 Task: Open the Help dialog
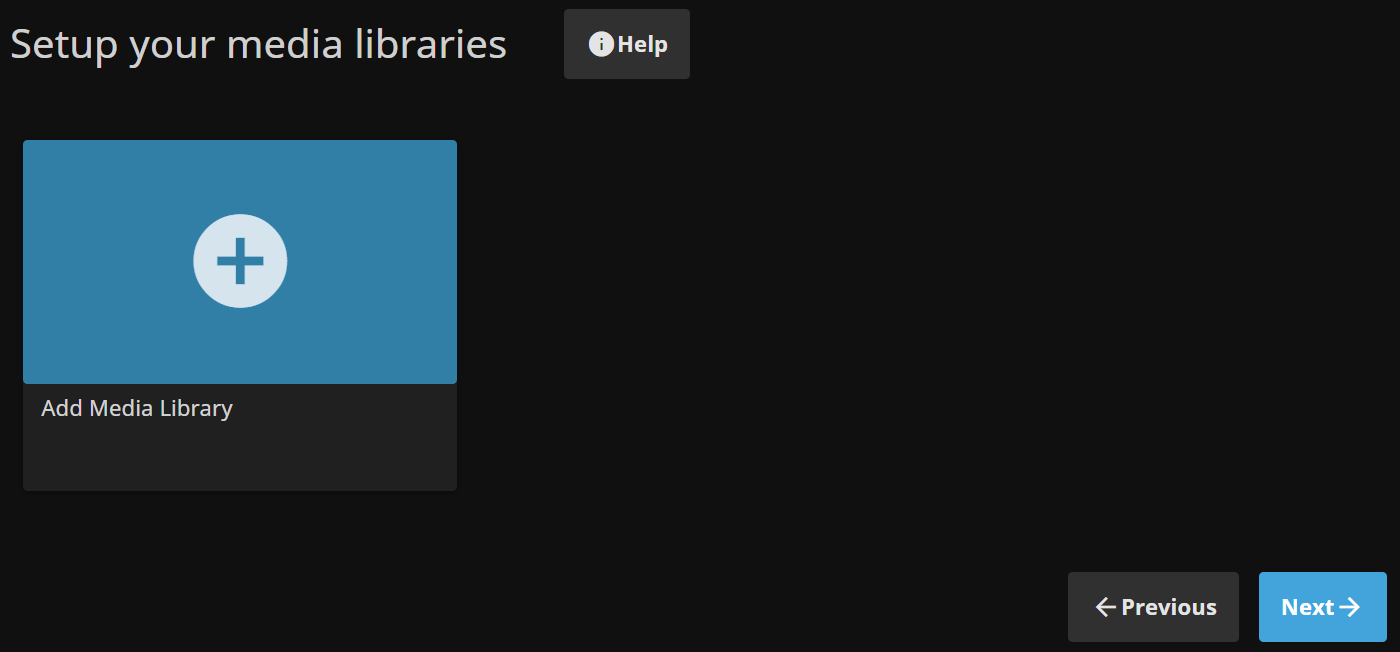(x=627, y=43)
